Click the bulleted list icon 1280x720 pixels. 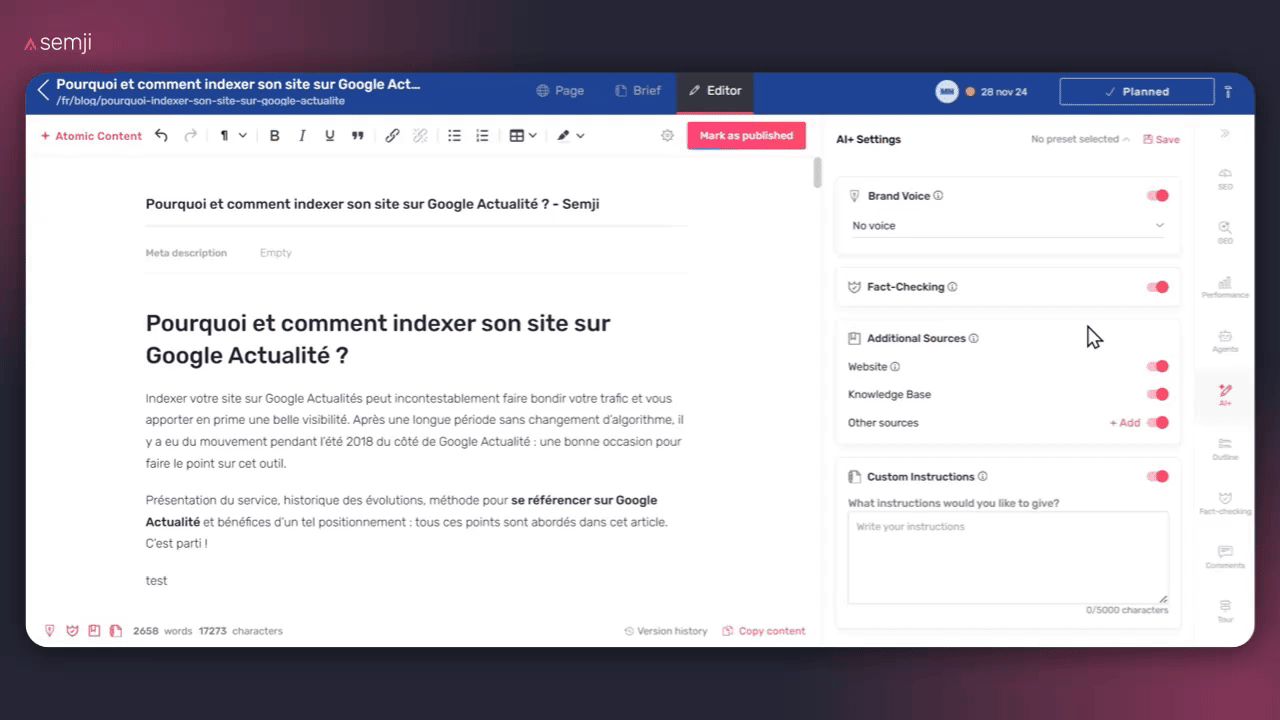pos(454,136)
